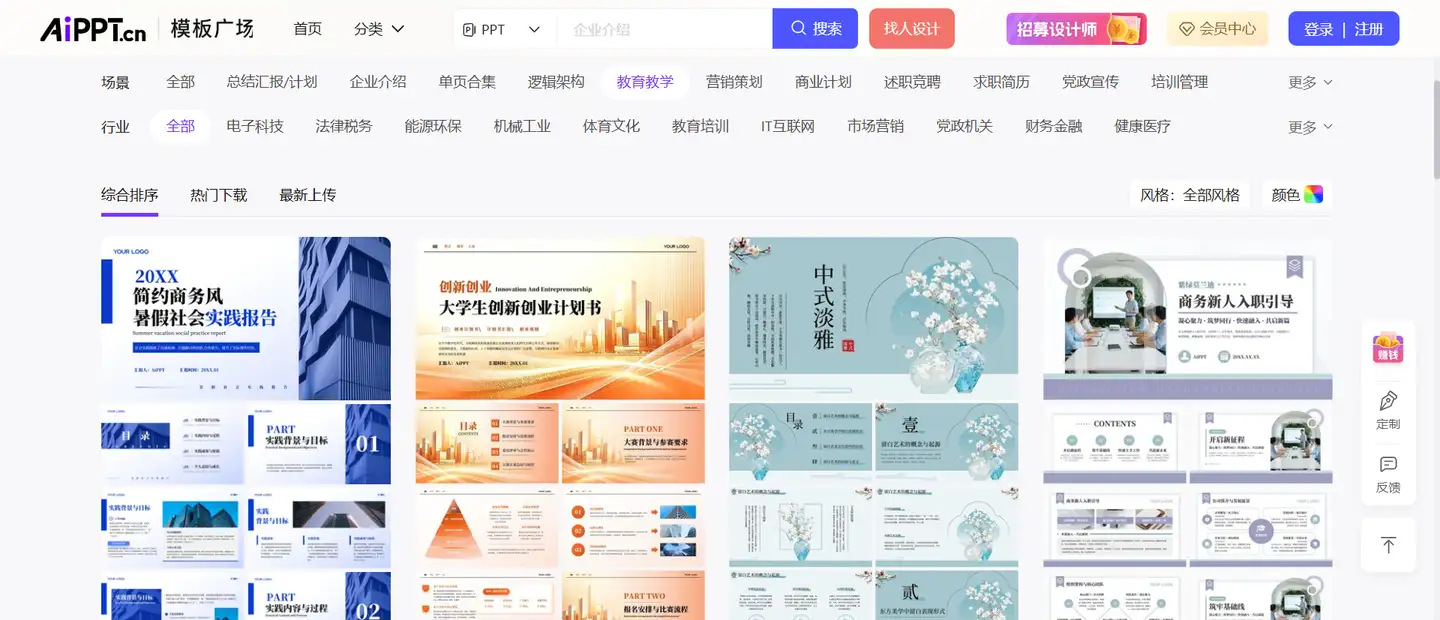Expand 更多 in the 行业 row
This screenshot has width=1440, height=620.
pyautogui.click(x=1310, y=127)
